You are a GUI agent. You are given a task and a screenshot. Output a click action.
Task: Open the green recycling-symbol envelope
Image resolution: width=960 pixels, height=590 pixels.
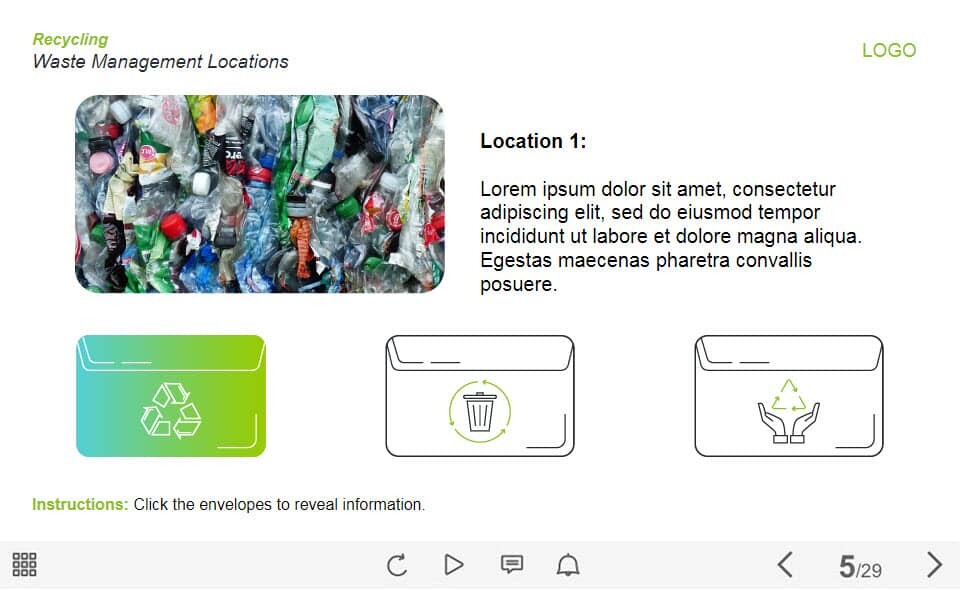click(171, 396)
